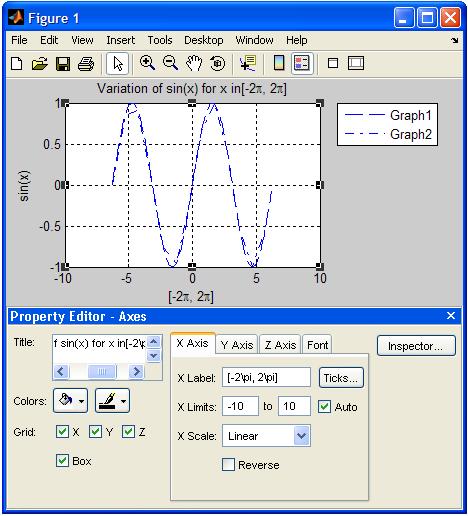Open the Insert menu
468x516 pixels.
click(120, 40)
